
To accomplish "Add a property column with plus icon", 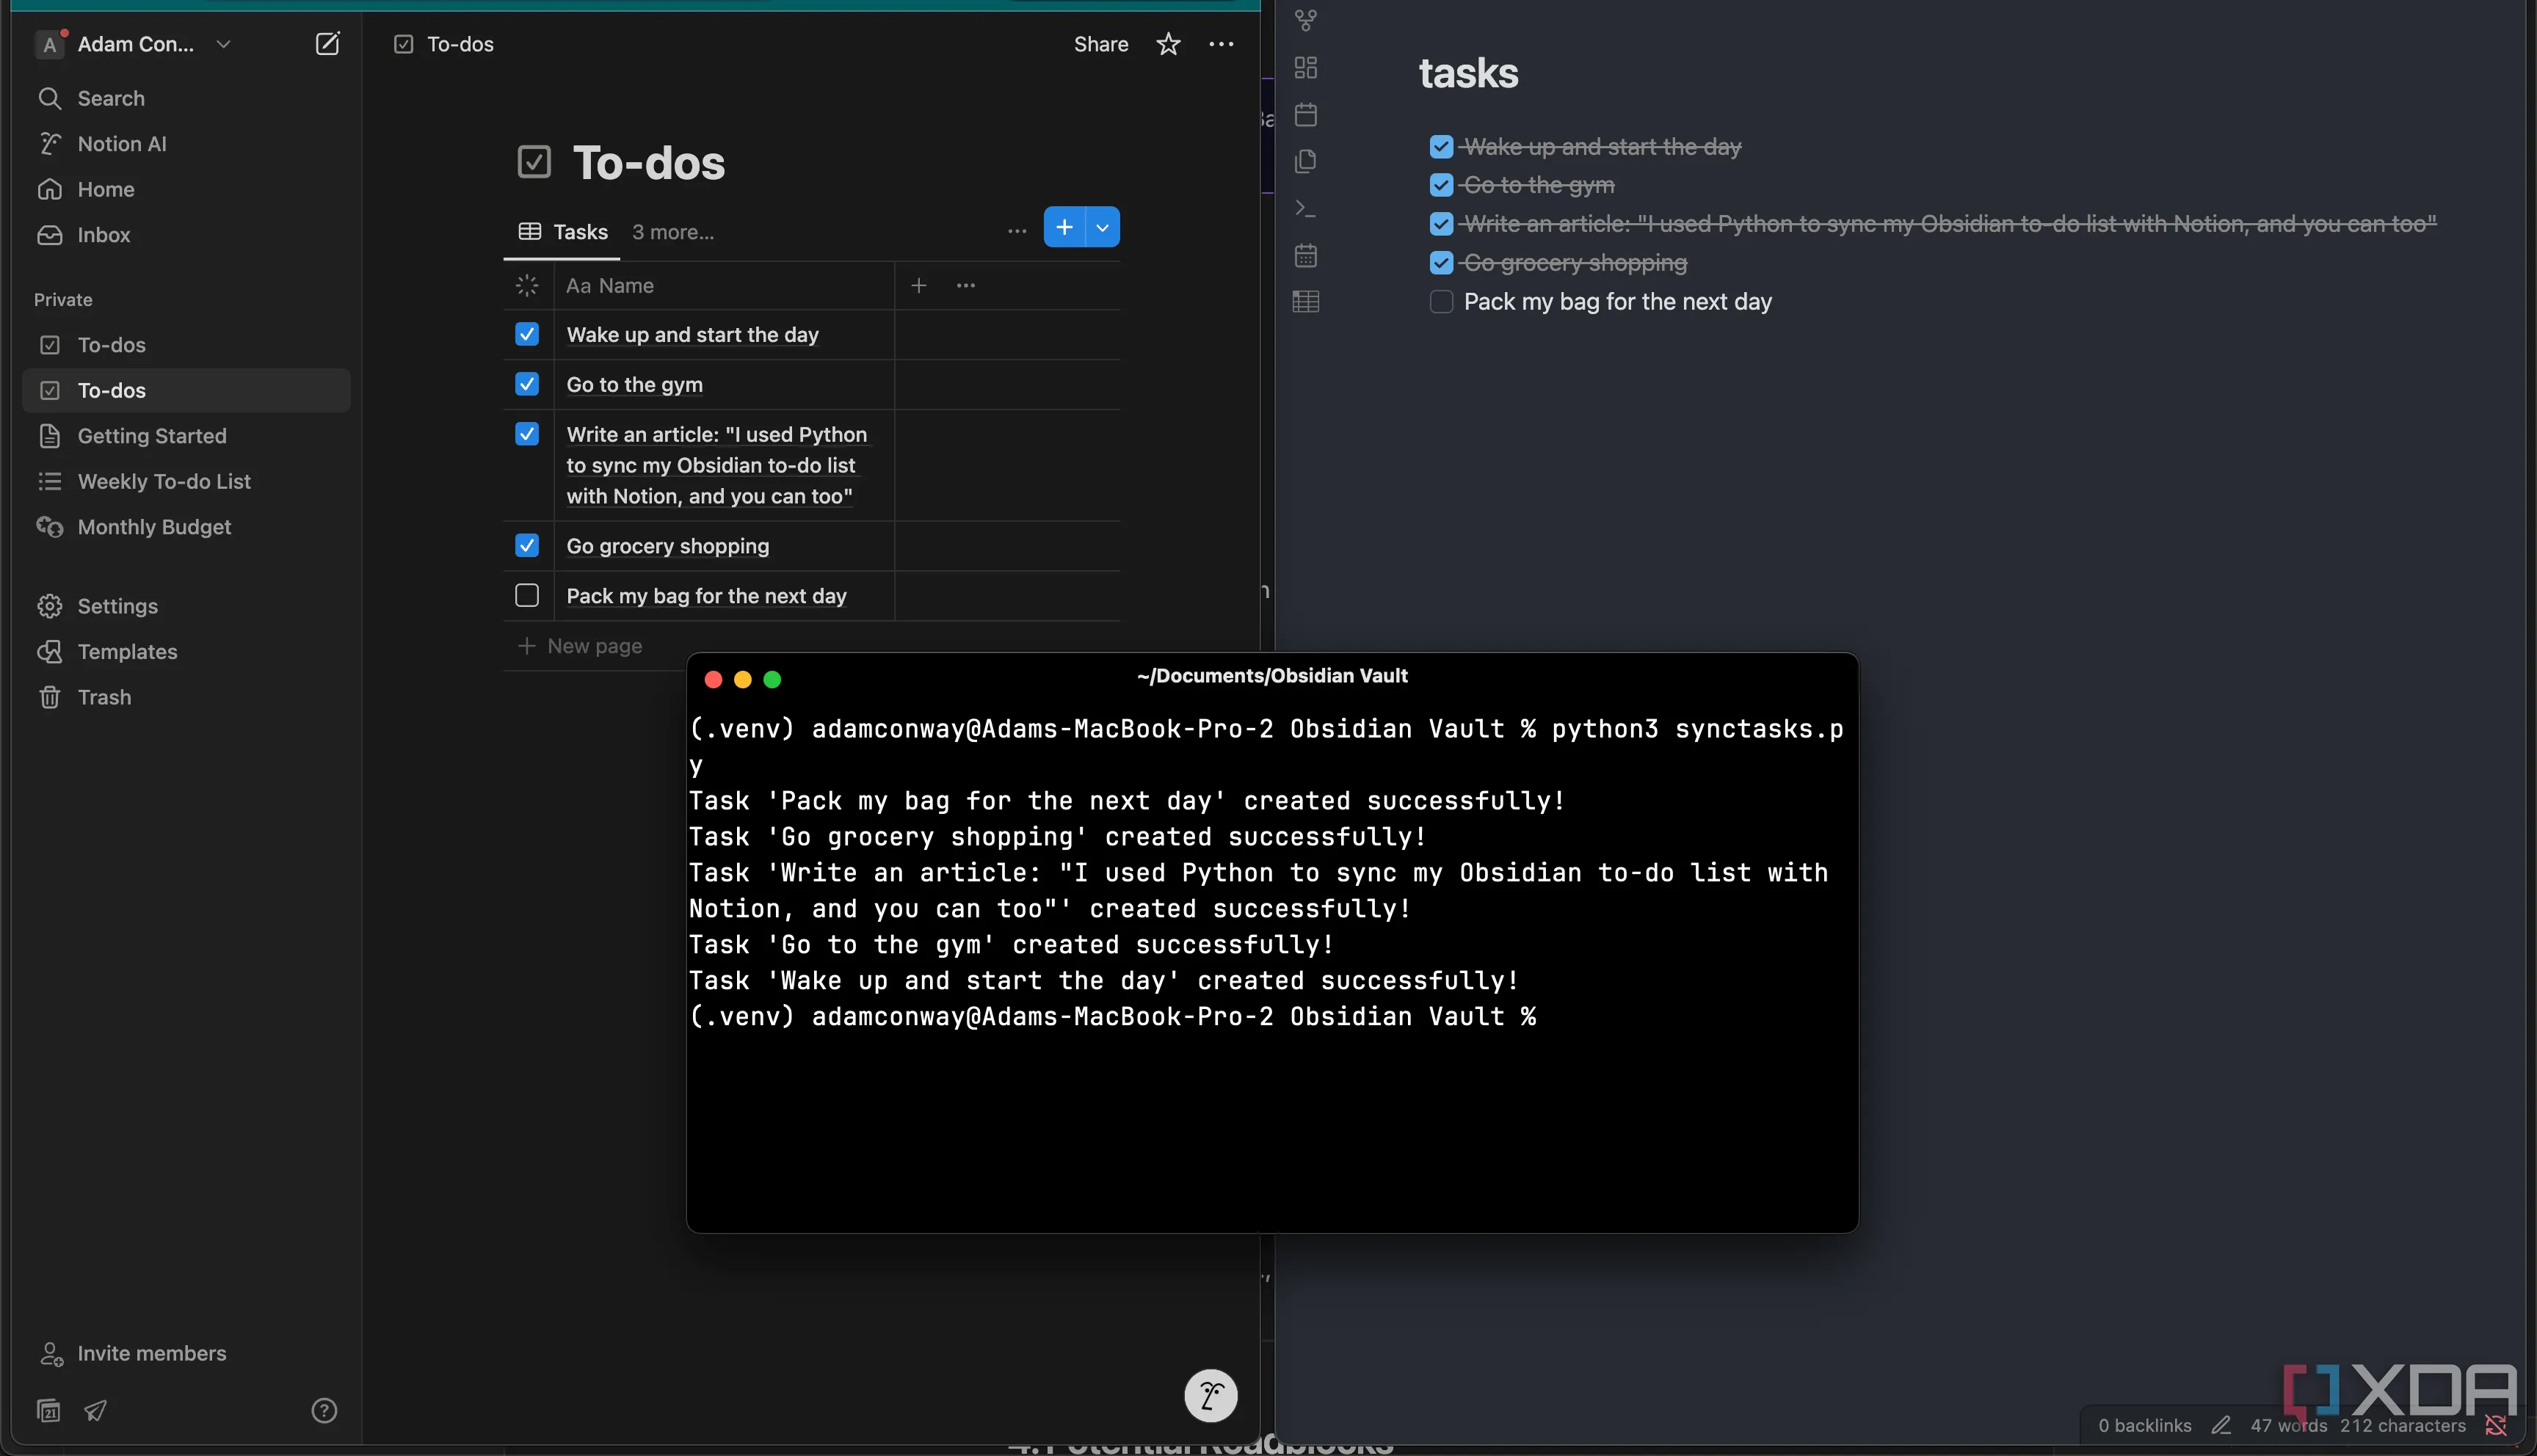I will (x=918, y=286).
